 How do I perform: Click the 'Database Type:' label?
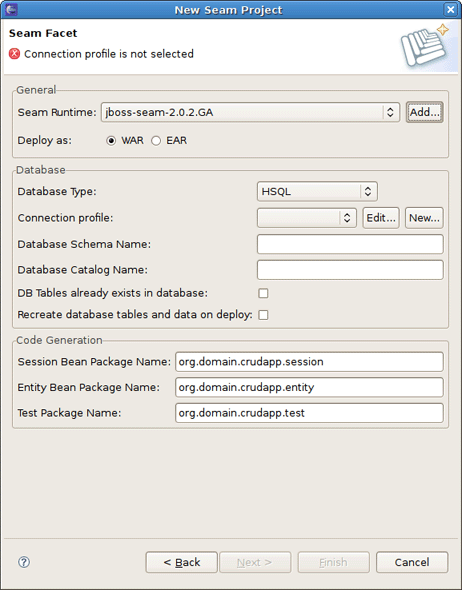click(x=57, y=192)
